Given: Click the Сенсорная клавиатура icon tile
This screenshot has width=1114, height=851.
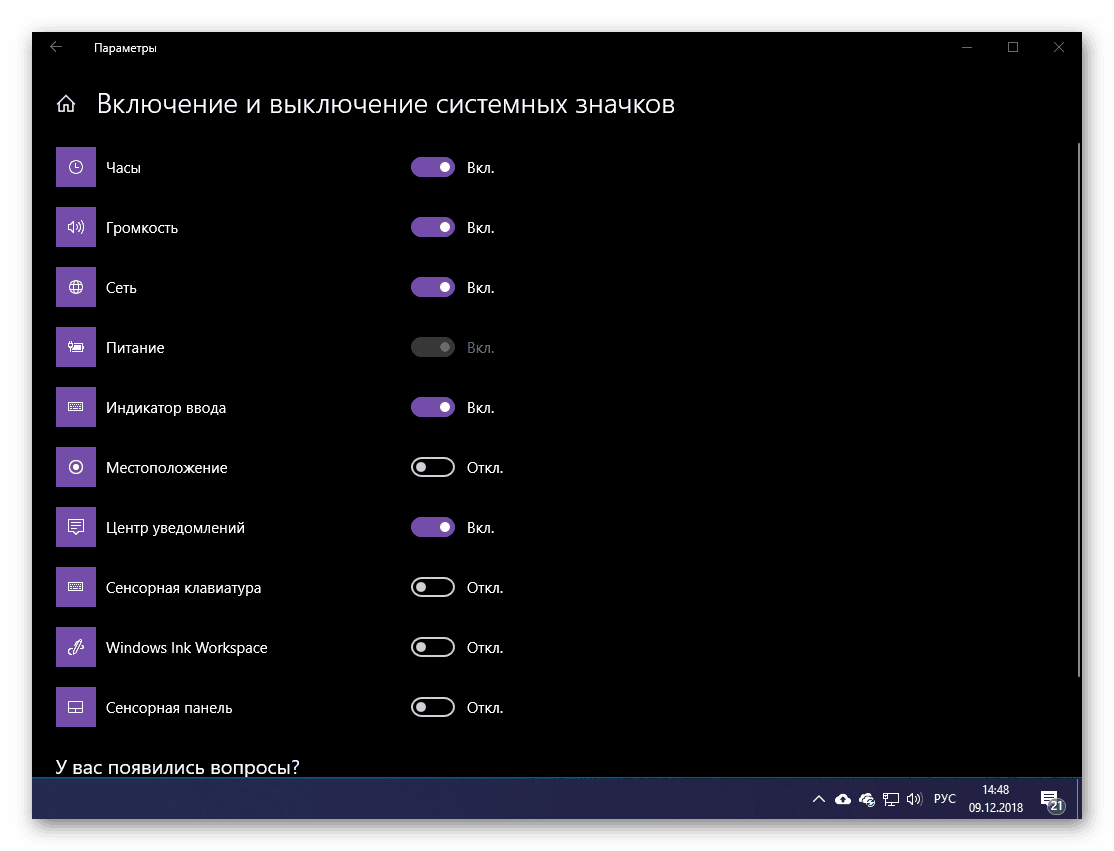Looking at the screenshot, I should (76, 587).
